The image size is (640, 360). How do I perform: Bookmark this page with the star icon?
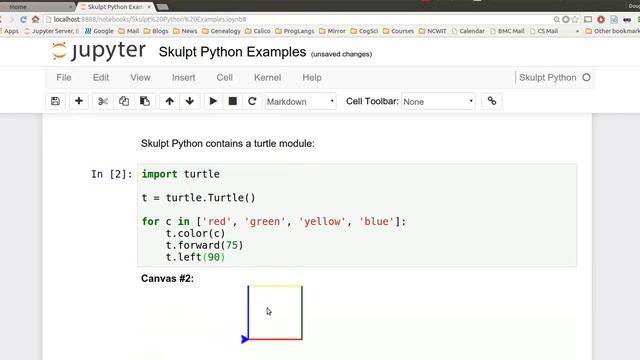pyautogui.click(x=575, y=19)
